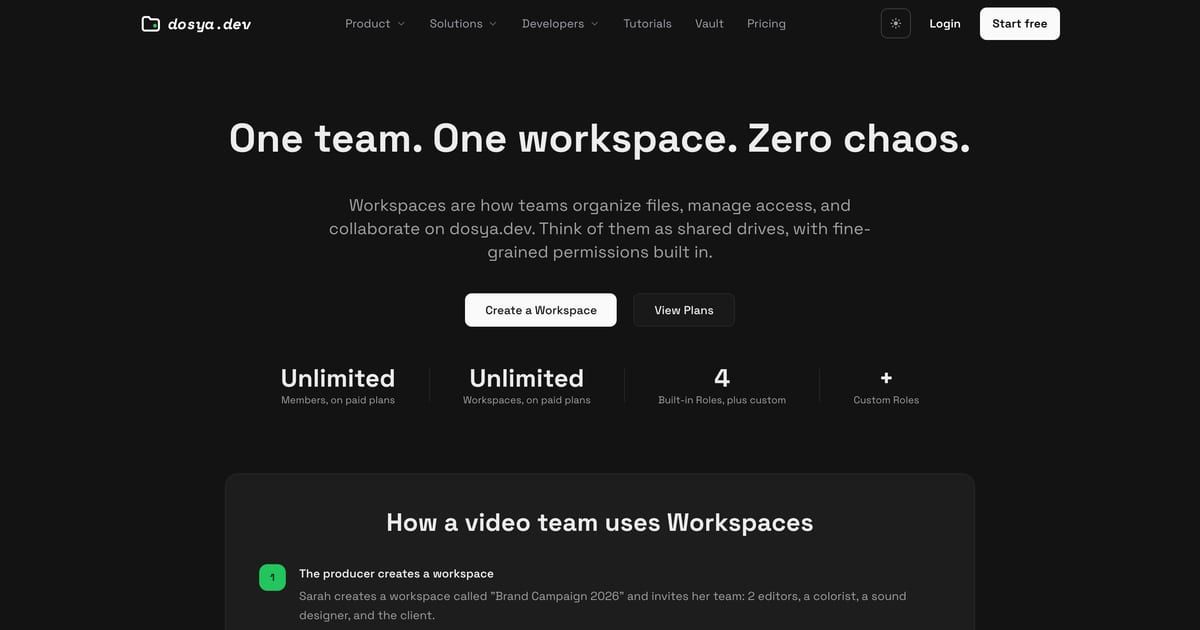The image size is (1200, 630).
Task: Open the Pricing page link
Action: coord(766,23)
